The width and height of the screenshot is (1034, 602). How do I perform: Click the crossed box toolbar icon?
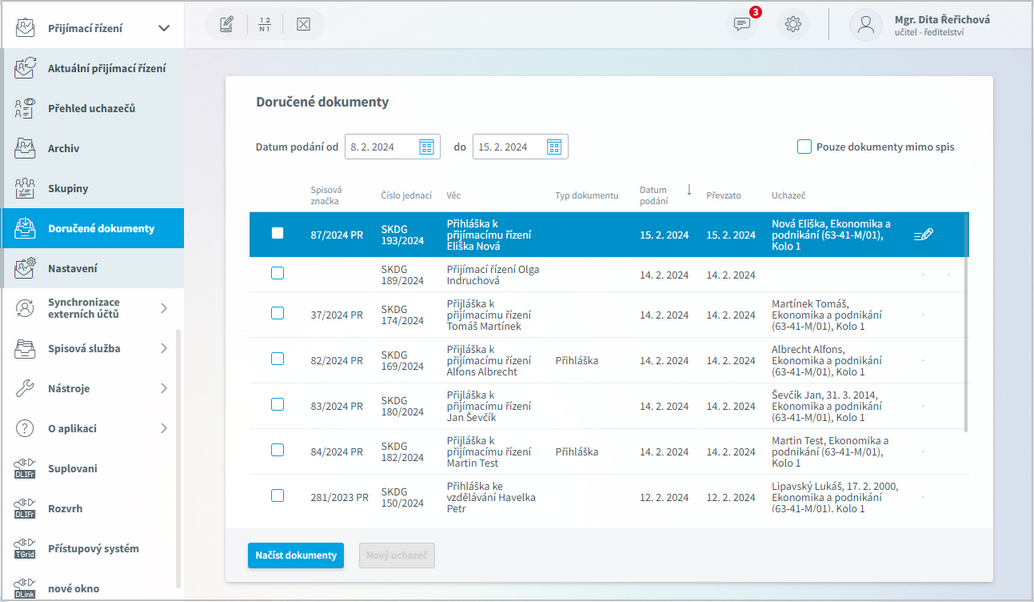(303, 24)
